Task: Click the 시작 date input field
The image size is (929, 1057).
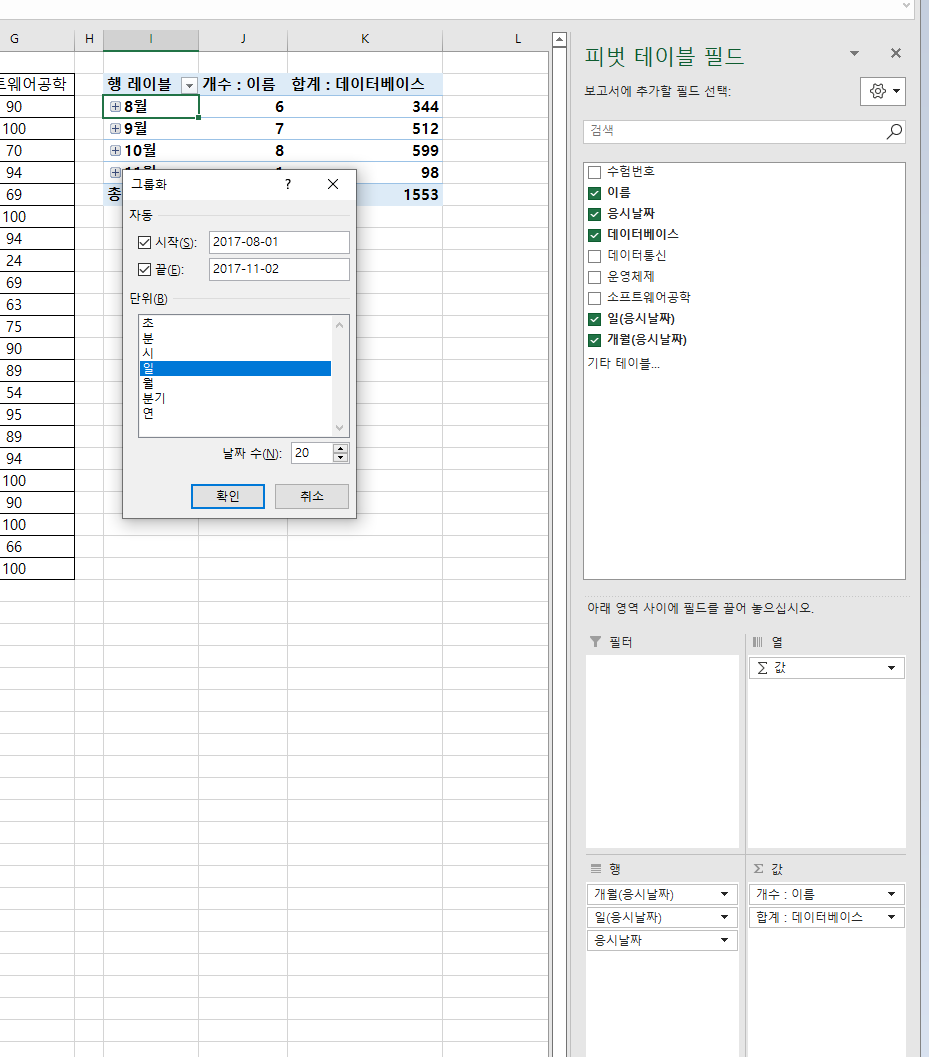Action: pyautogui.click(x=279, y=242)
